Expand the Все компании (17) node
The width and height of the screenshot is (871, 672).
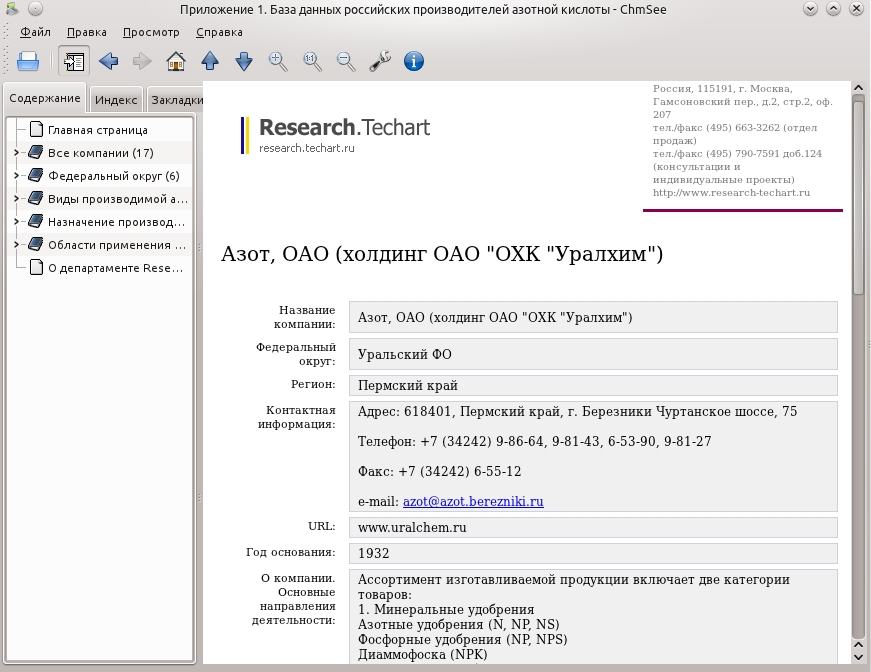point(17,152)
